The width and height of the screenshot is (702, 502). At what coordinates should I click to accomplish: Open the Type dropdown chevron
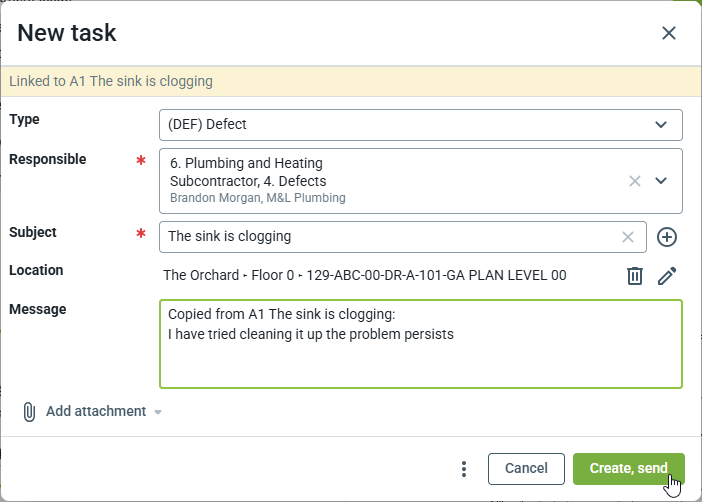(660, 125)
